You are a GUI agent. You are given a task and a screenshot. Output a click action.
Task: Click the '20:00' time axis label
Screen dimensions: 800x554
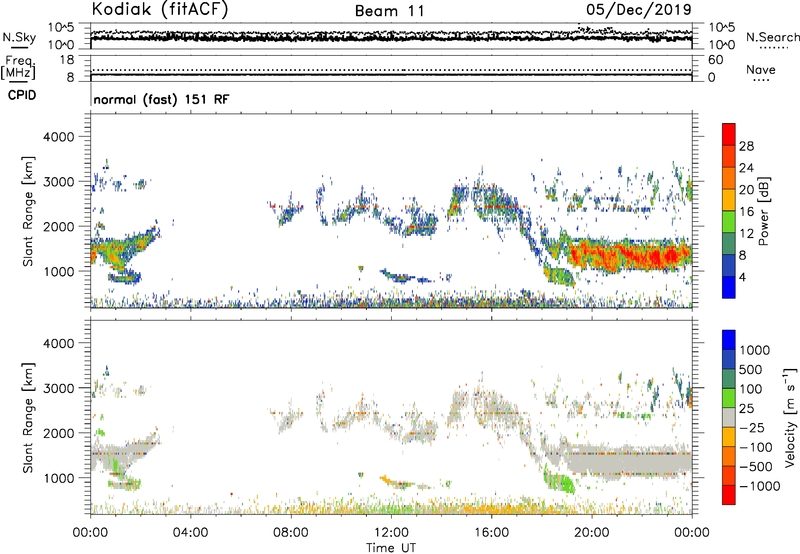click(x=591, y=533)
